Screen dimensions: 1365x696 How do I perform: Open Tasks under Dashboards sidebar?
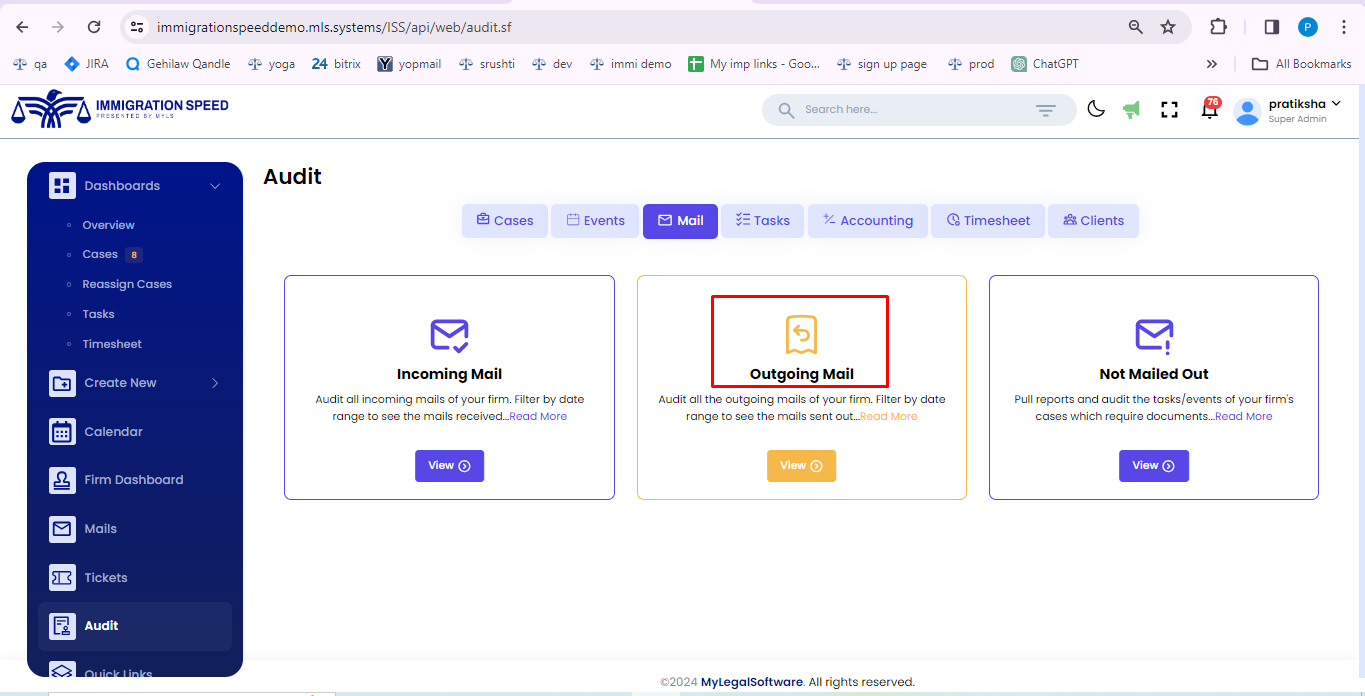pyautogui.click(x=98, y=314)
